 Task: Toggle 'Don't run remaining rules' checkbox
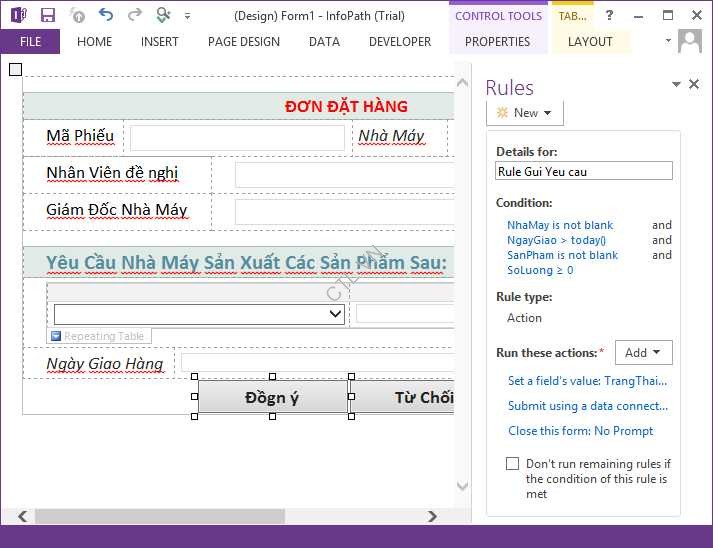[512, 464]
